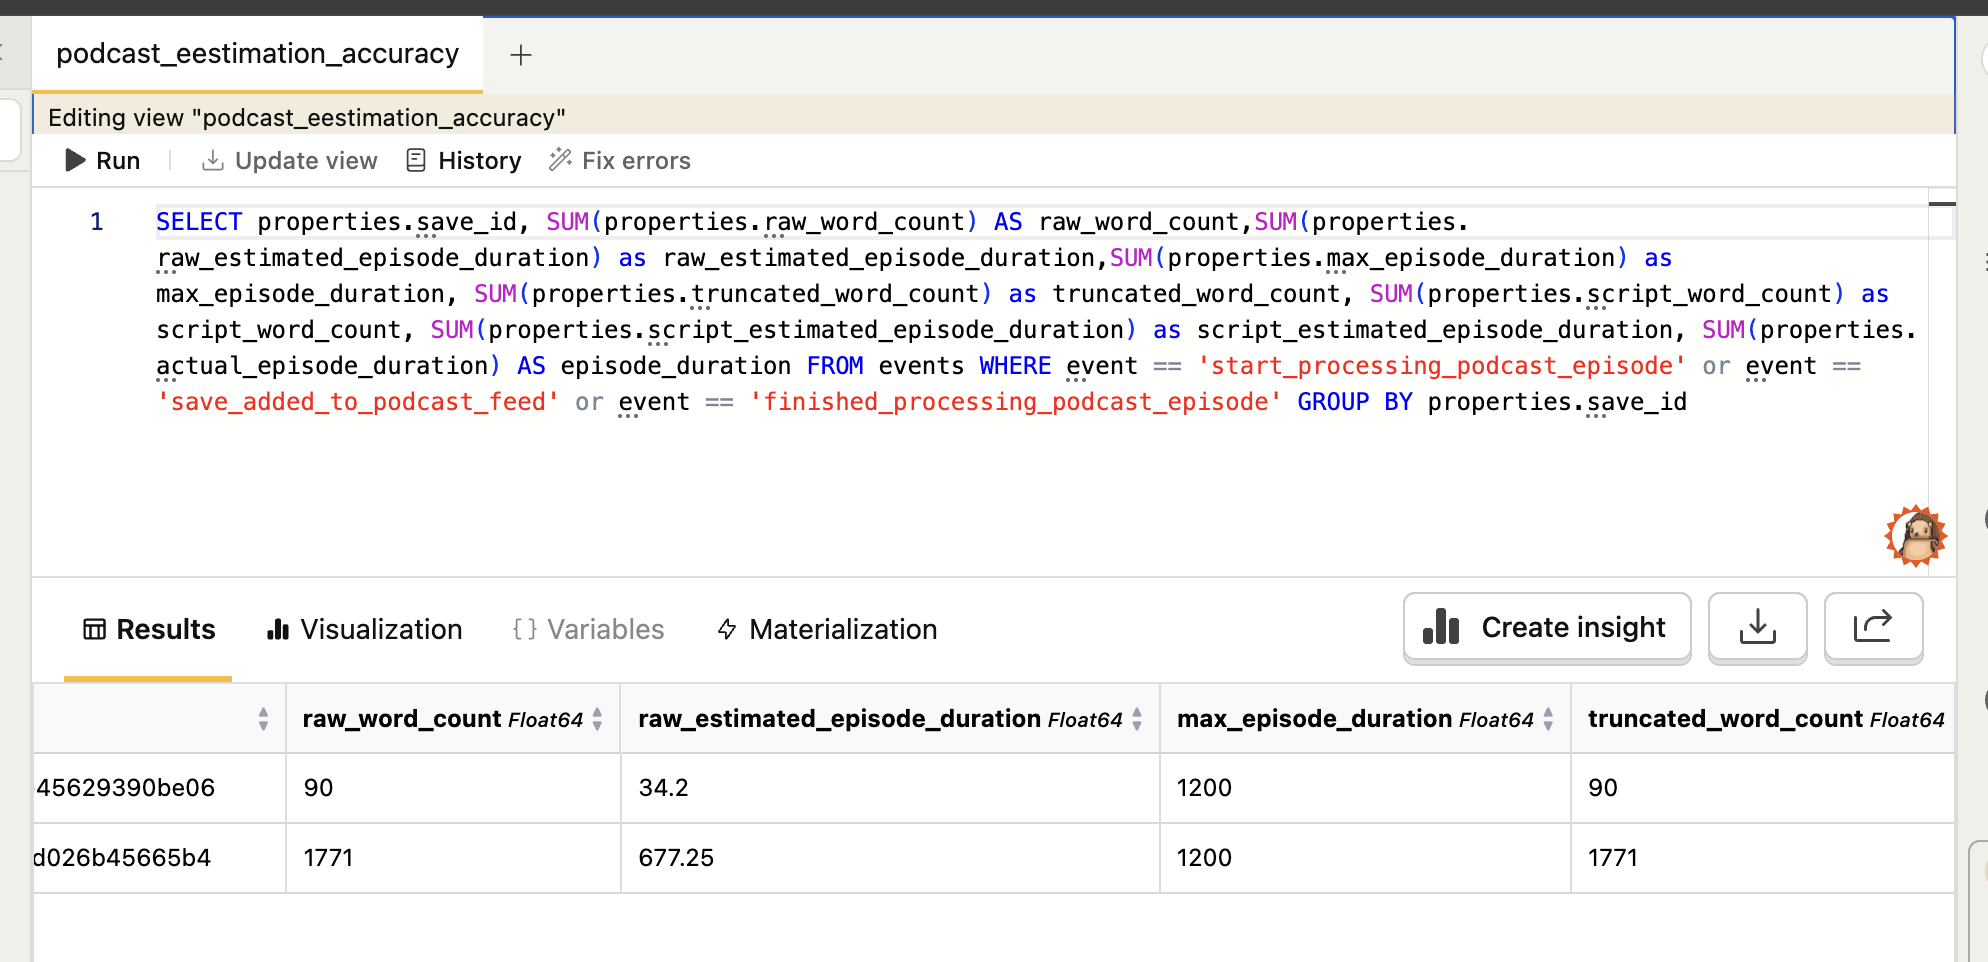Run the SQL query

pyautogui.click(x=103, y=161)
